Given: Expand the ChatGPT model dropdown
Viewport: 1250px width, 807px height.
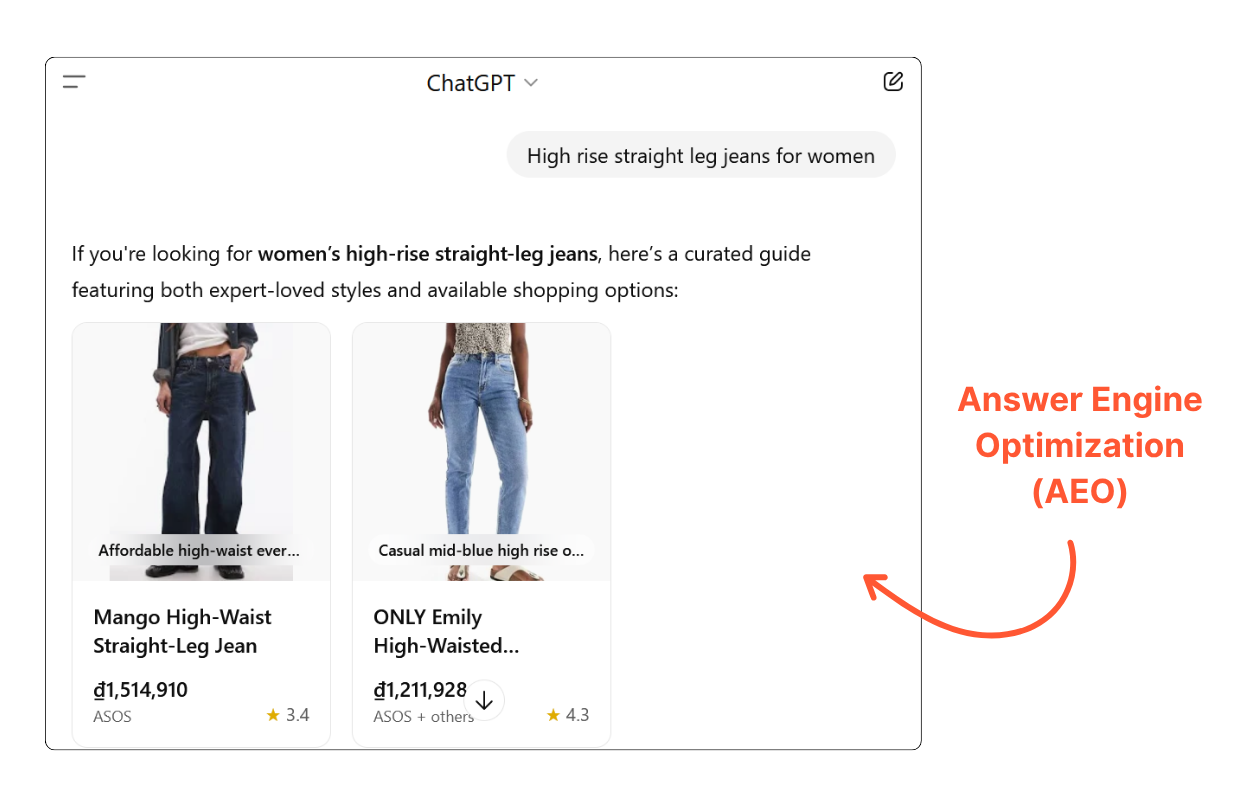Looking at the screenshot, I should pyautogui.click(x=482, y=83).
